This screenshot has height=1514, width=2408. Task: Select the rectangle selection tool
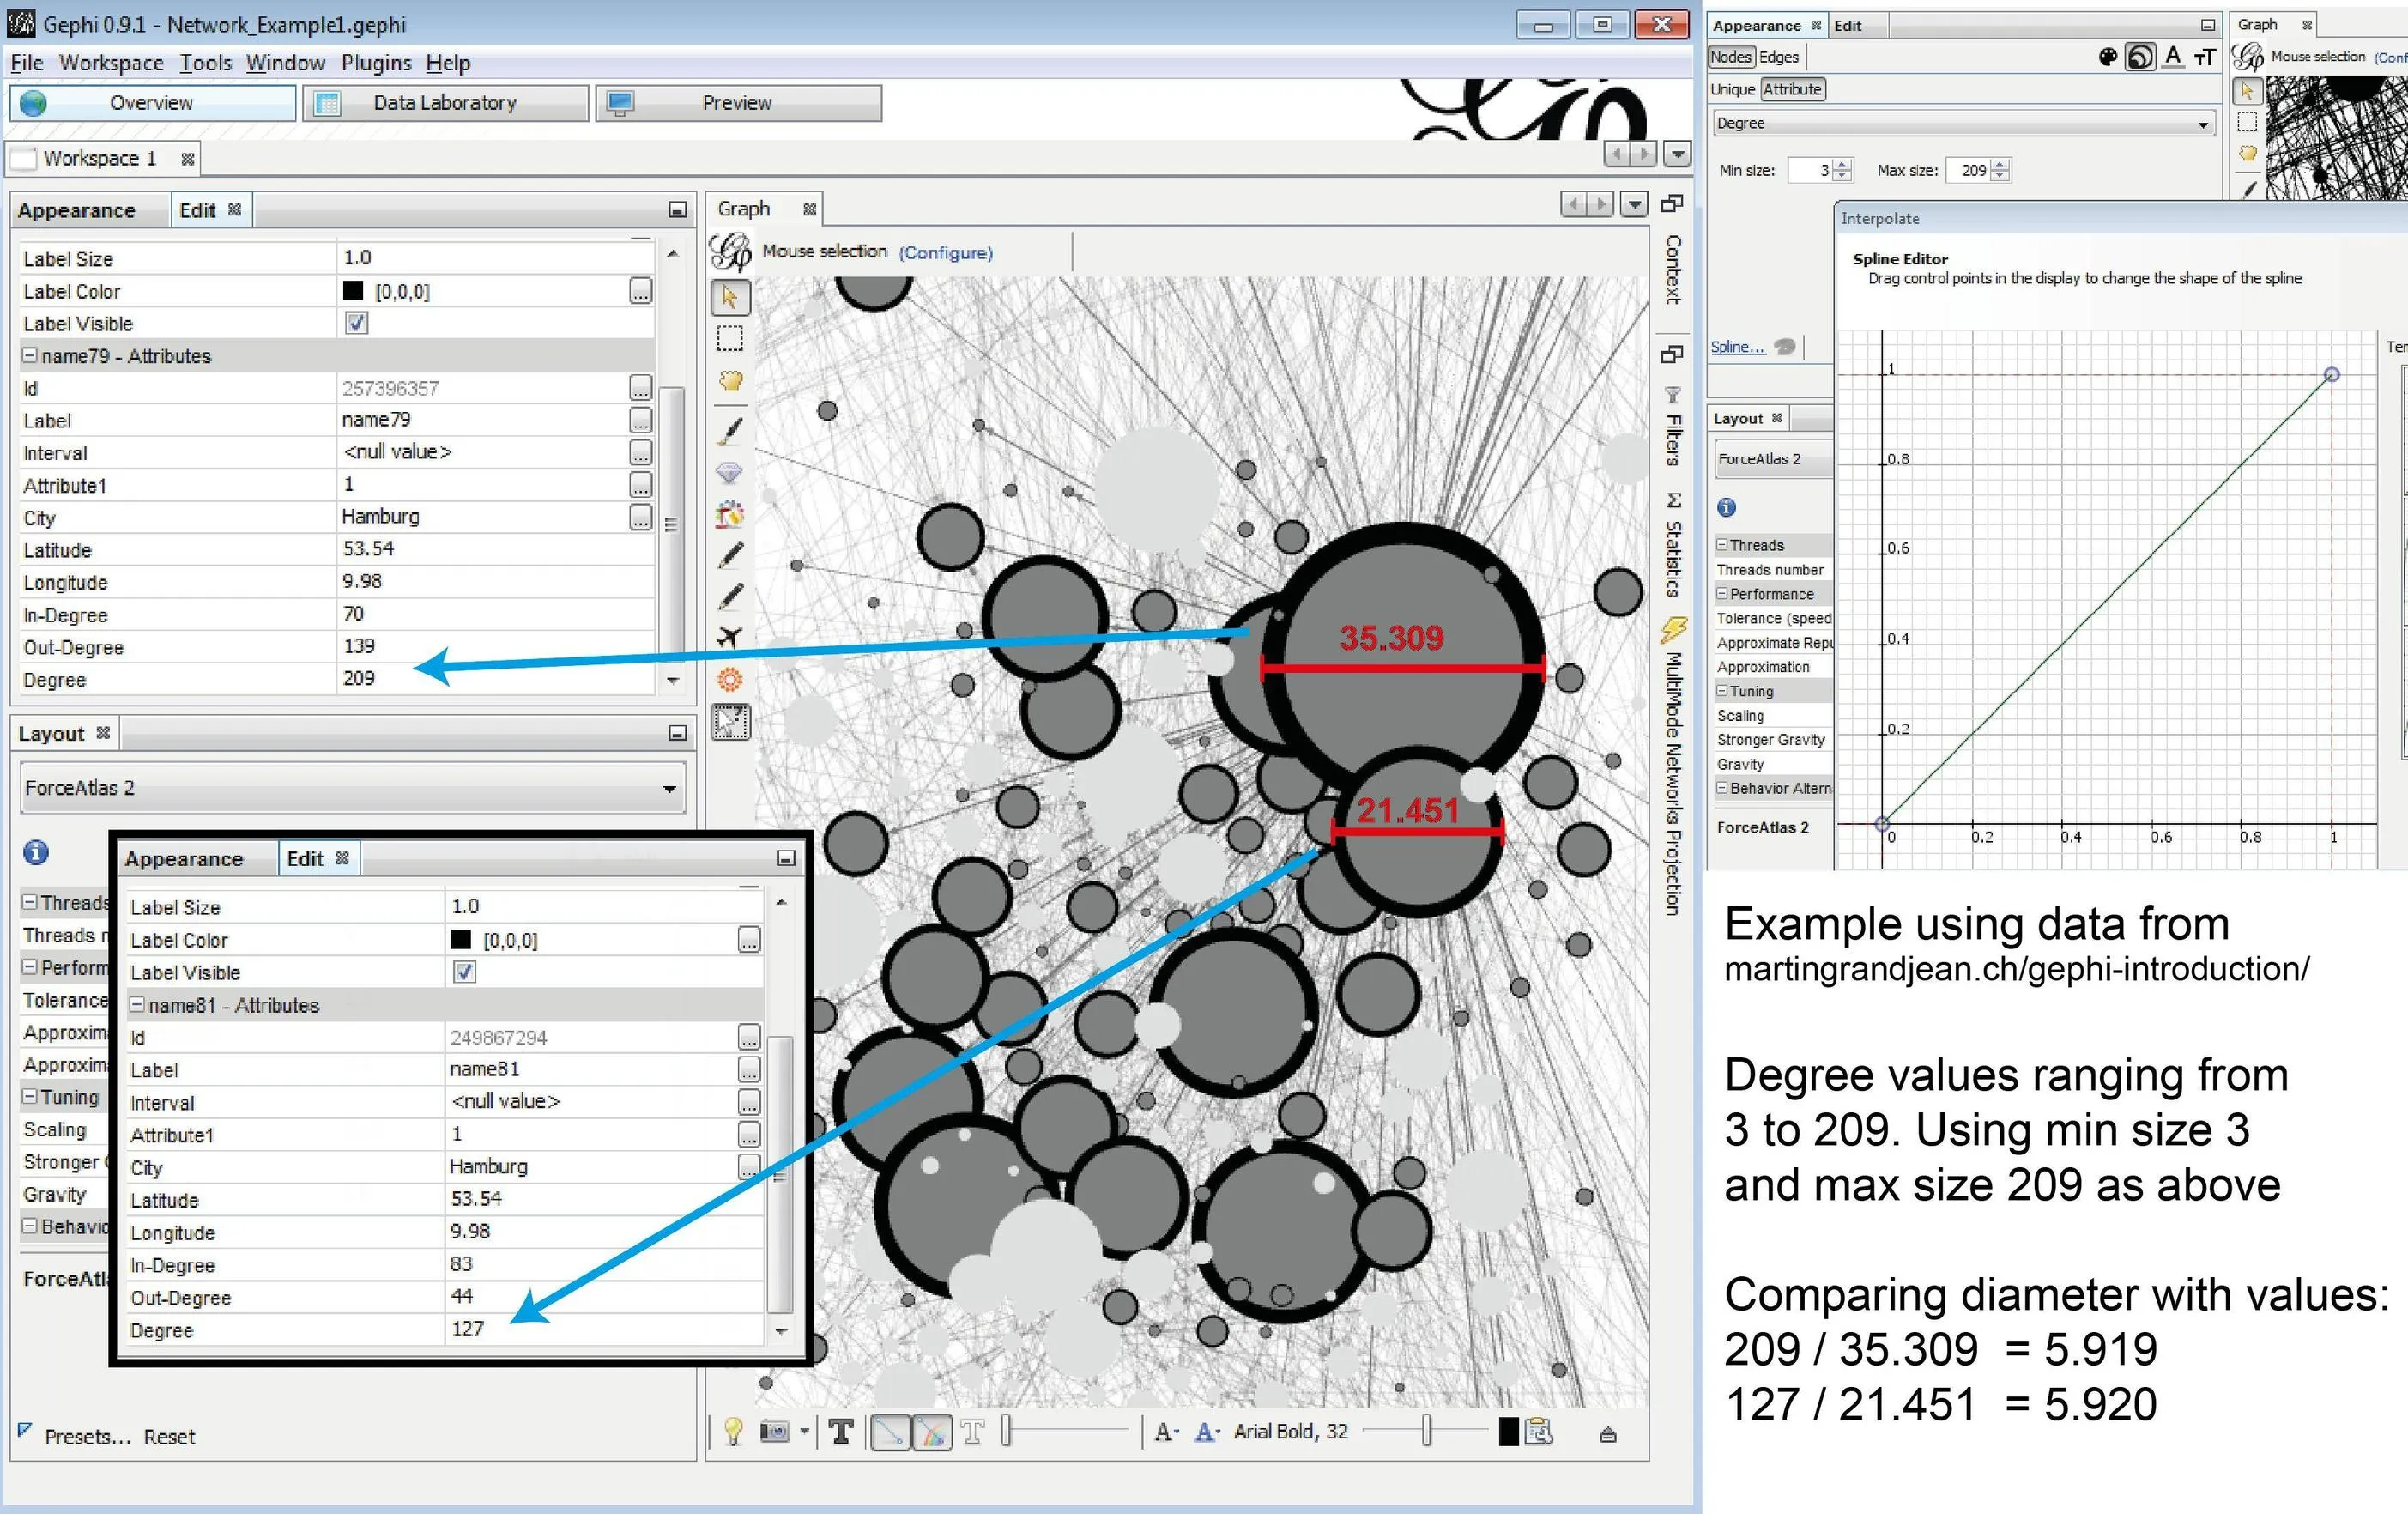(x=730, y=339)
